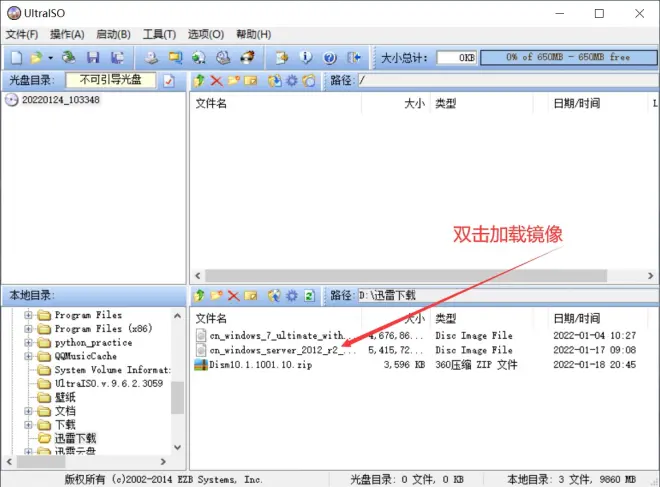Image resolution: width=660 pixels, height=487 pixels.
Task: Click the Open file folder icon
Action: coord(36,58)
